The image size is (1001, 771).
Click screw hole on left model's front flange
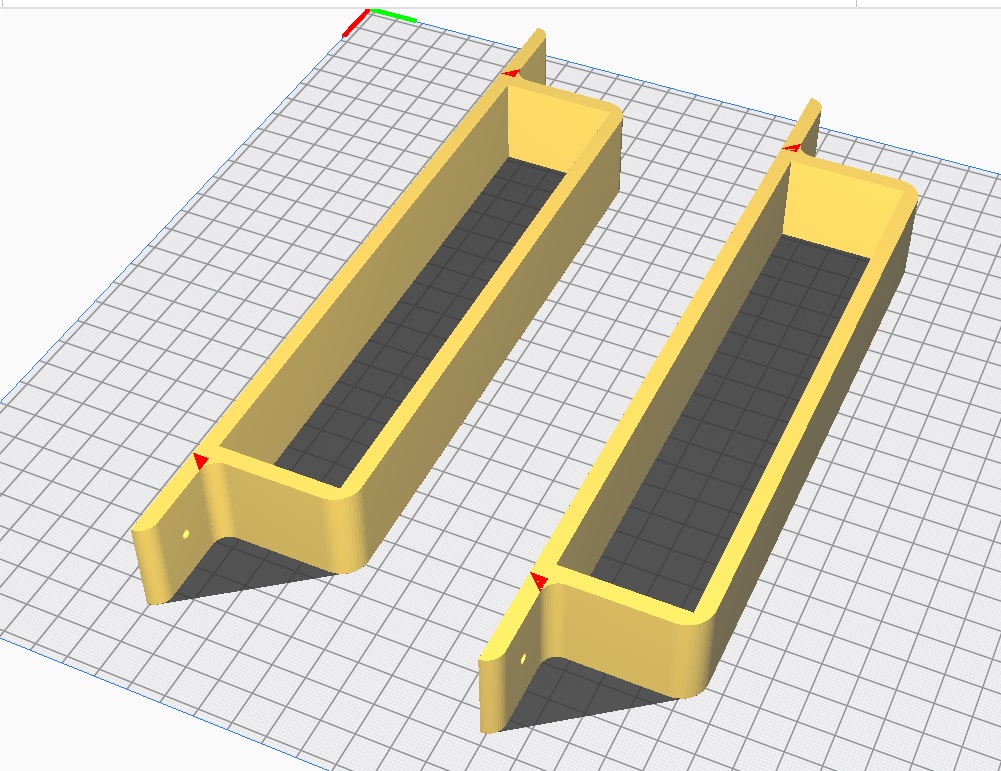185,535
